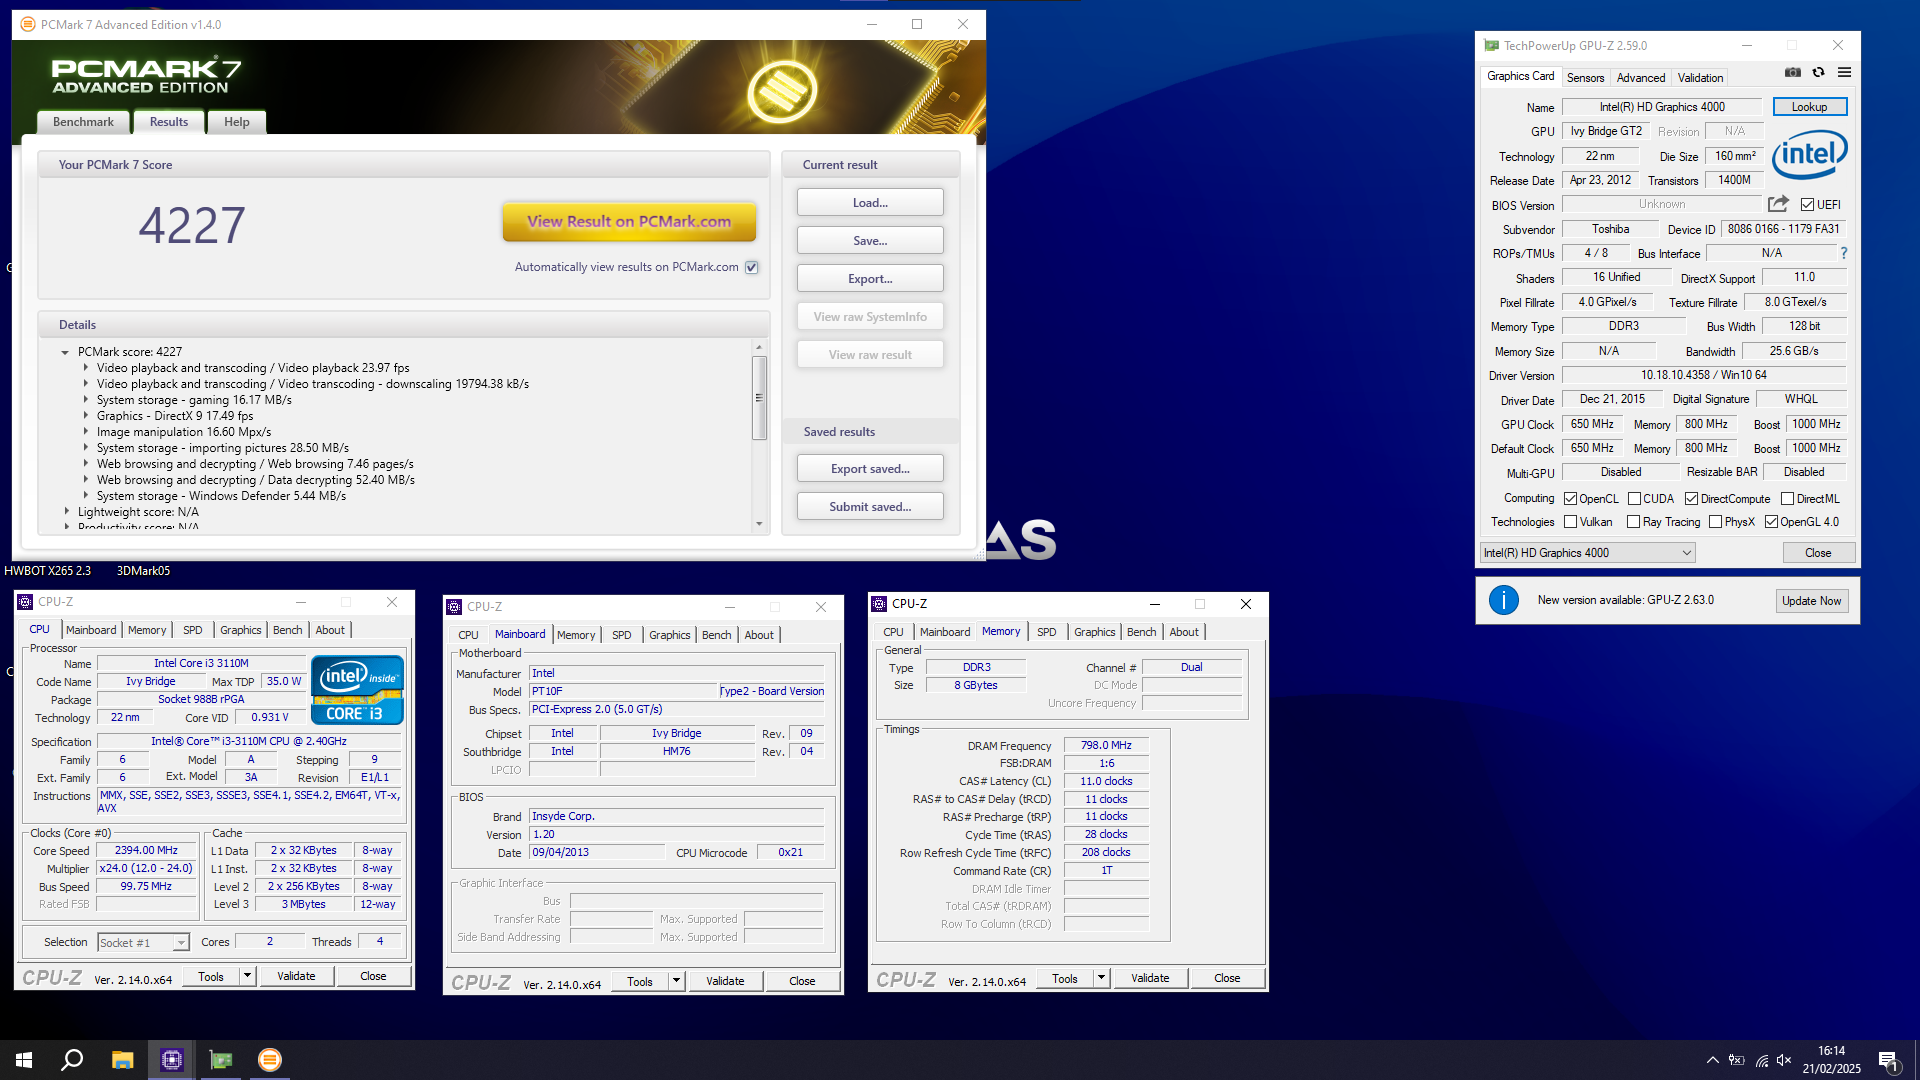Switch to GPU-Z Sensors tab
Viewport: 1920px width, 1080px height.
pyautogui.click(x=1585, y=78)
